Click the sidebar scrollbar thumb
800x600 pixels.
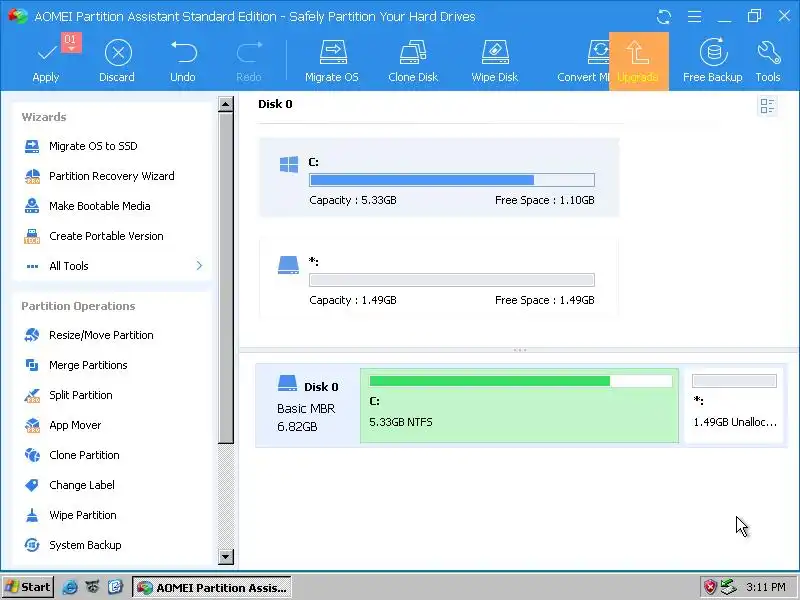pos(226,278)
